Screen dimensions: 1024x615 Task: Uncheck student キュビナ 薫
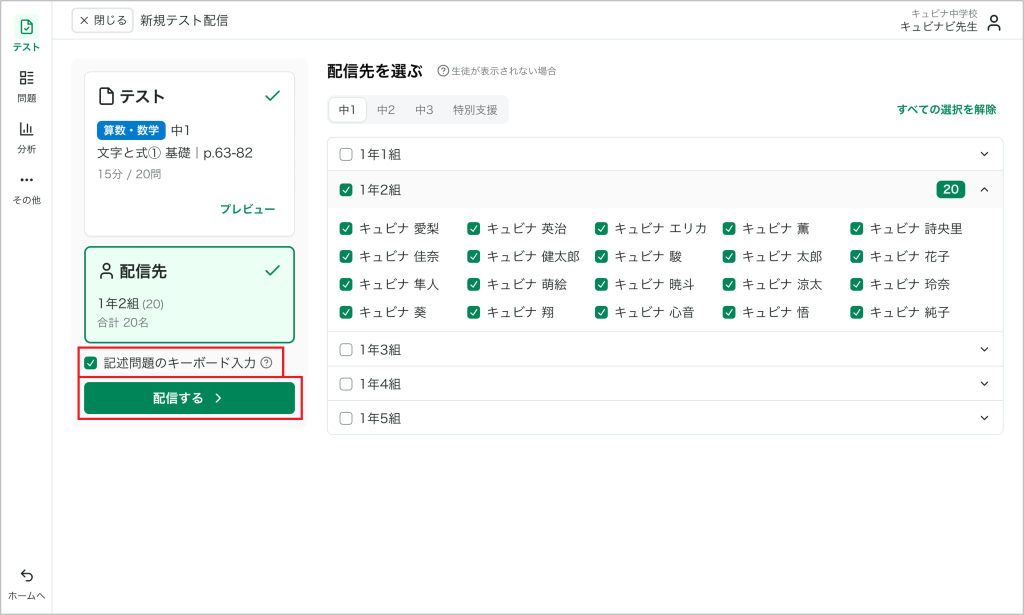(729, 229)
